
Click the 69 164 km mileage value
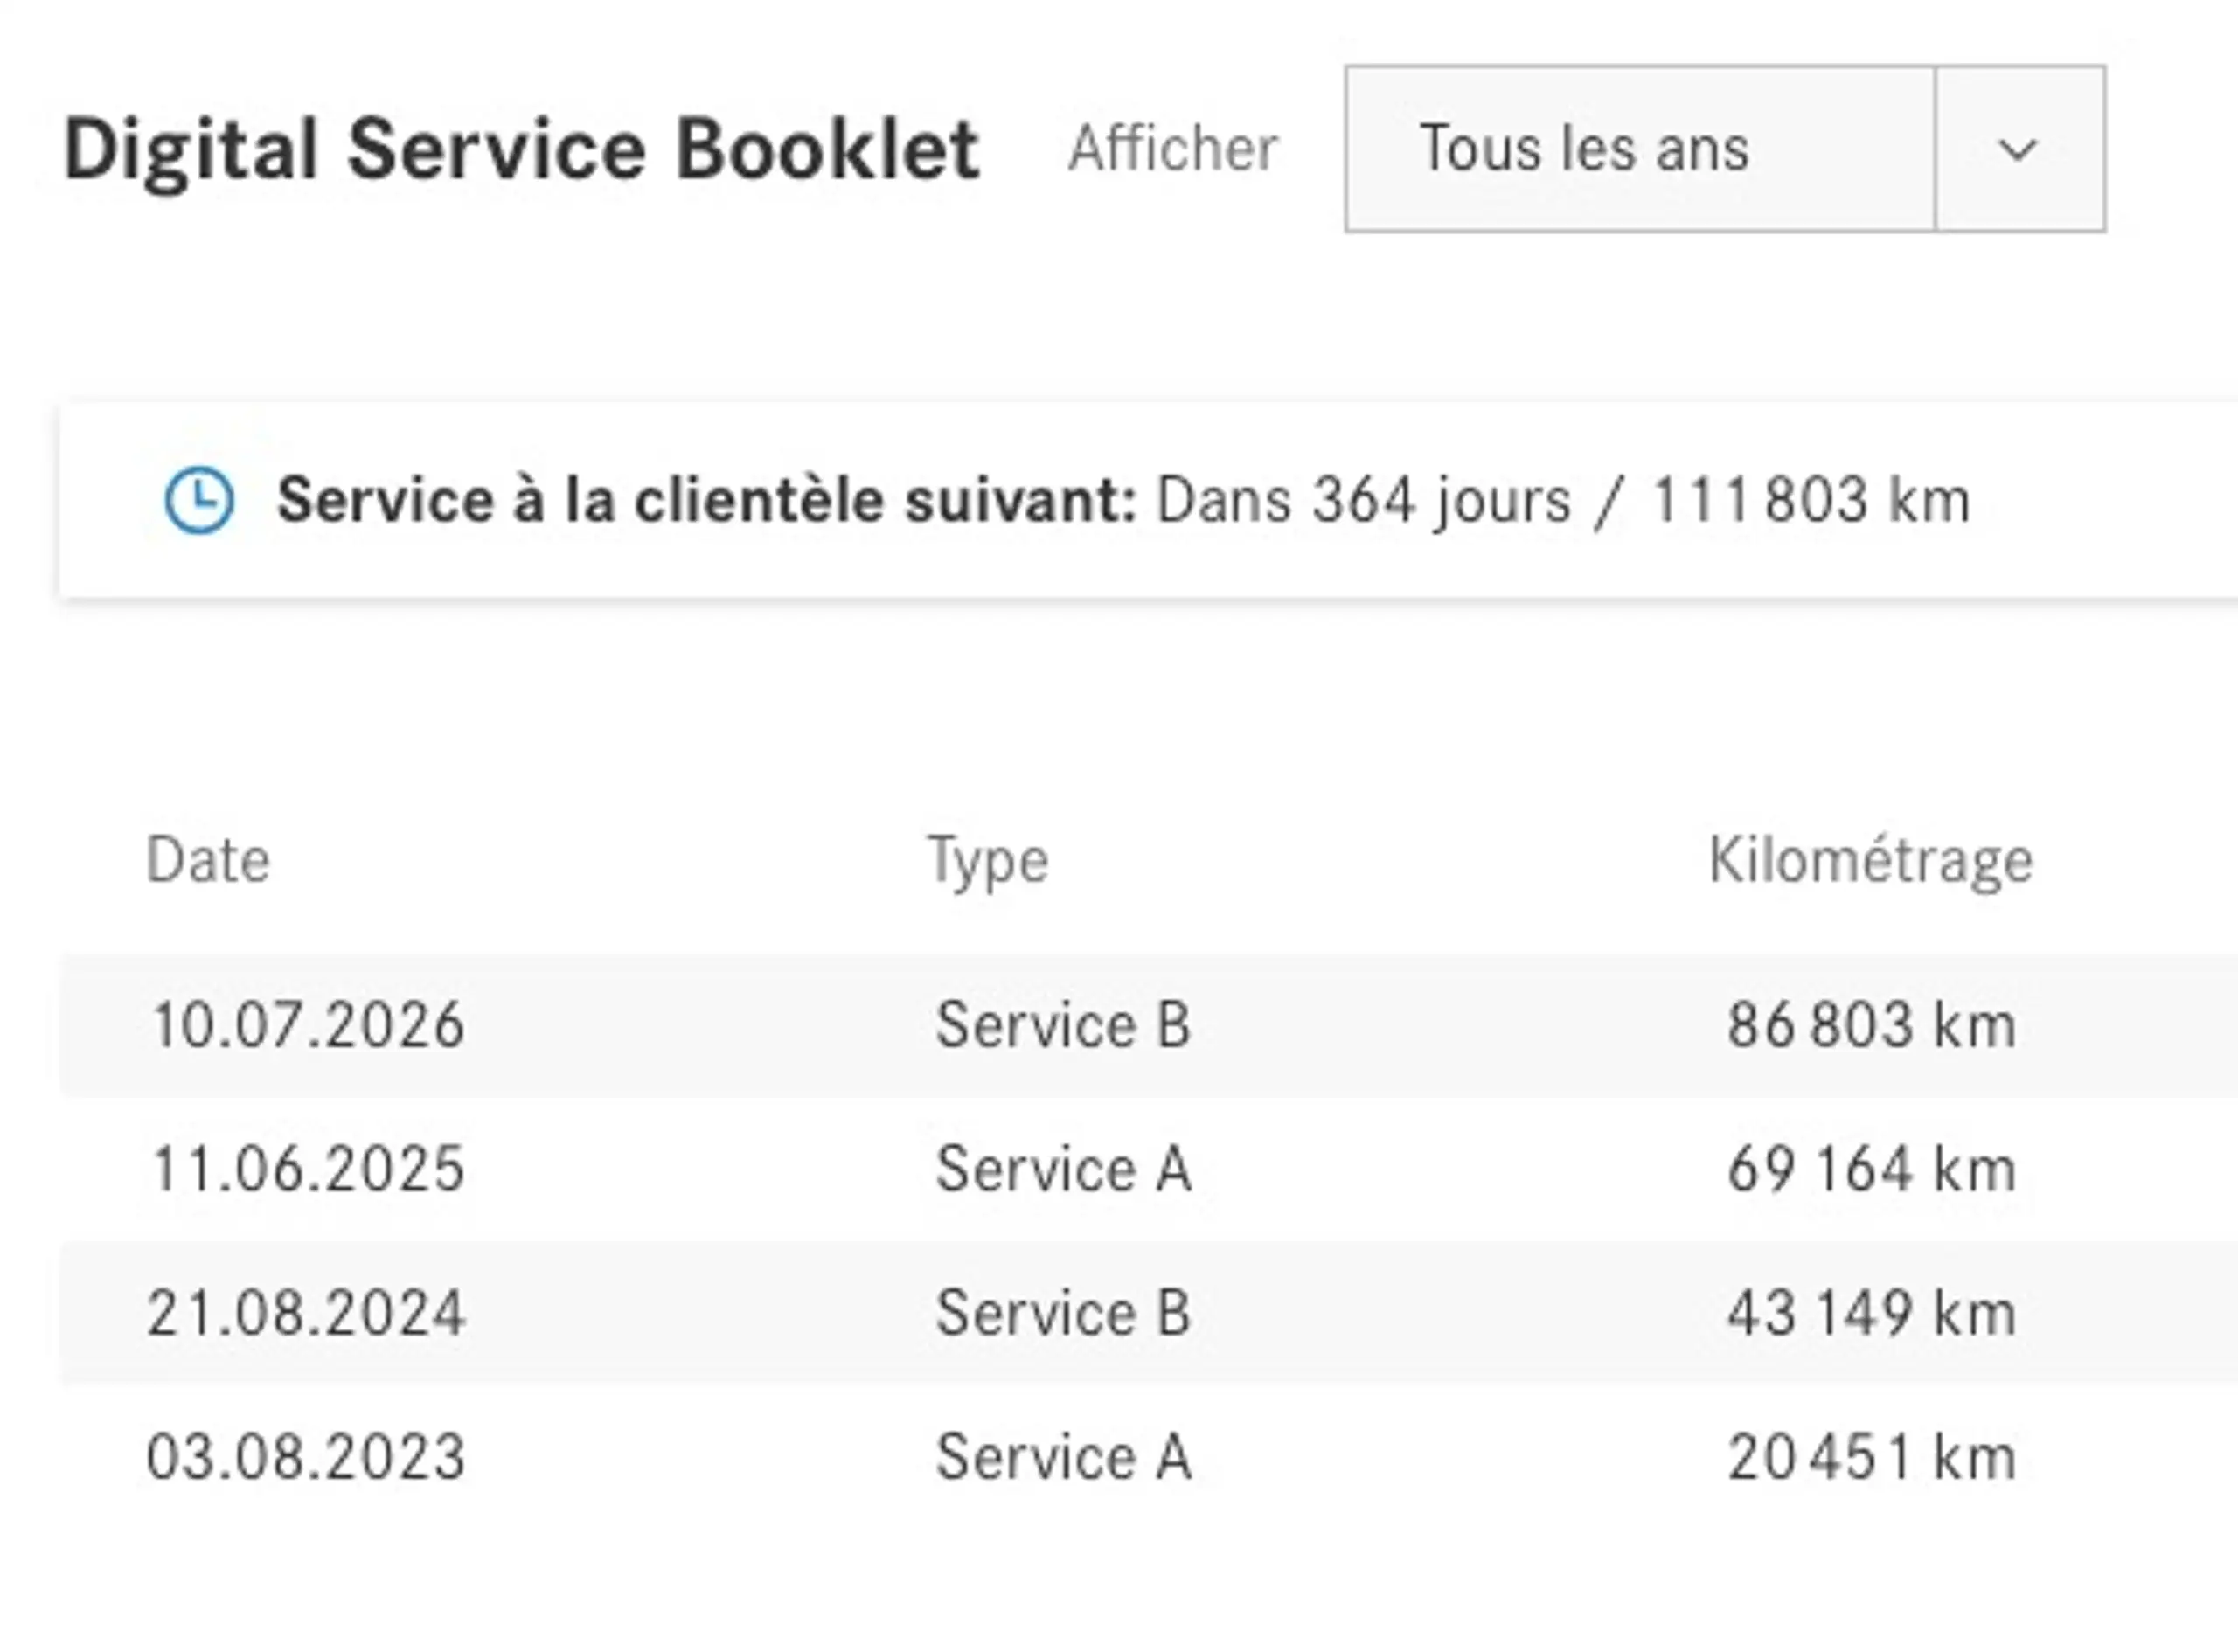point(1871,1169)
